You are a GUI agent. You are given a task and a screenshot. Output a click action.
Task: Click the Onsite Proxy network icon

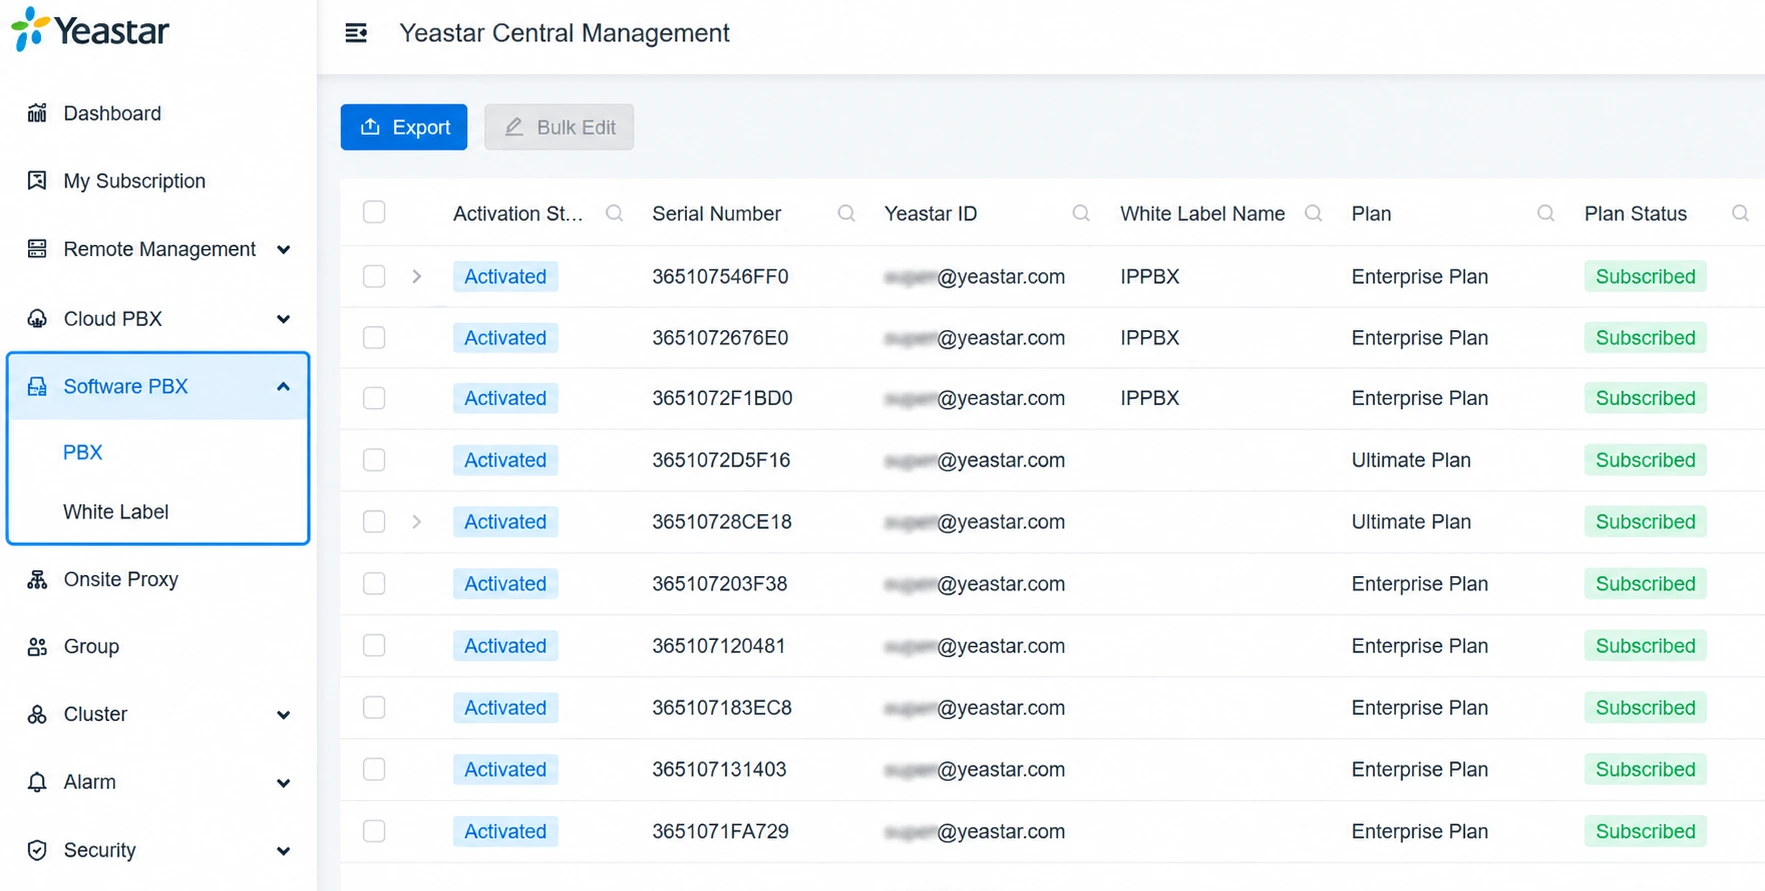(x=37, y=579)
